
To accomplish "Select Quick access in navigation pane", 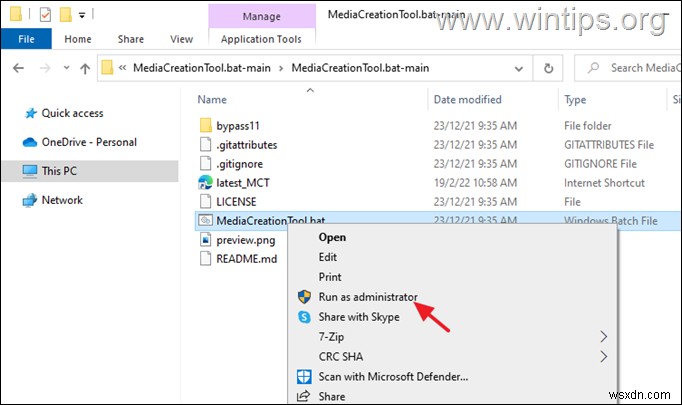I will point(72,113).
